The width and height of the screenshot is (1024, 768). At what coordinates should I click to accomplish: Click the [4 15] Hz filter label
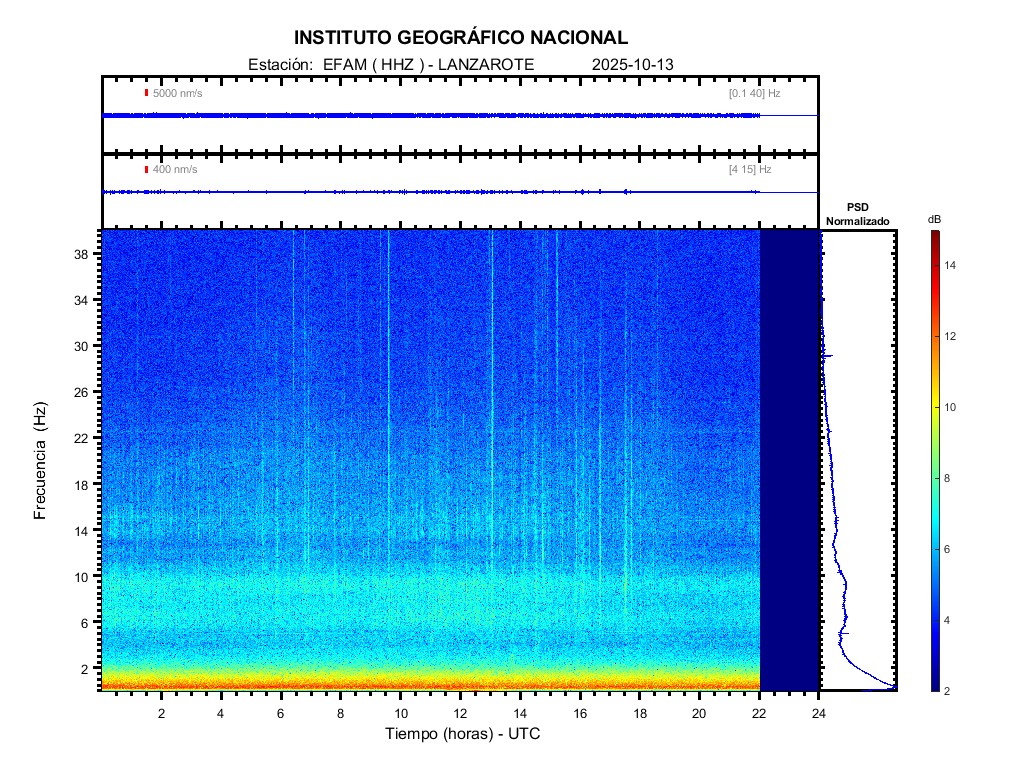point(750,169)
